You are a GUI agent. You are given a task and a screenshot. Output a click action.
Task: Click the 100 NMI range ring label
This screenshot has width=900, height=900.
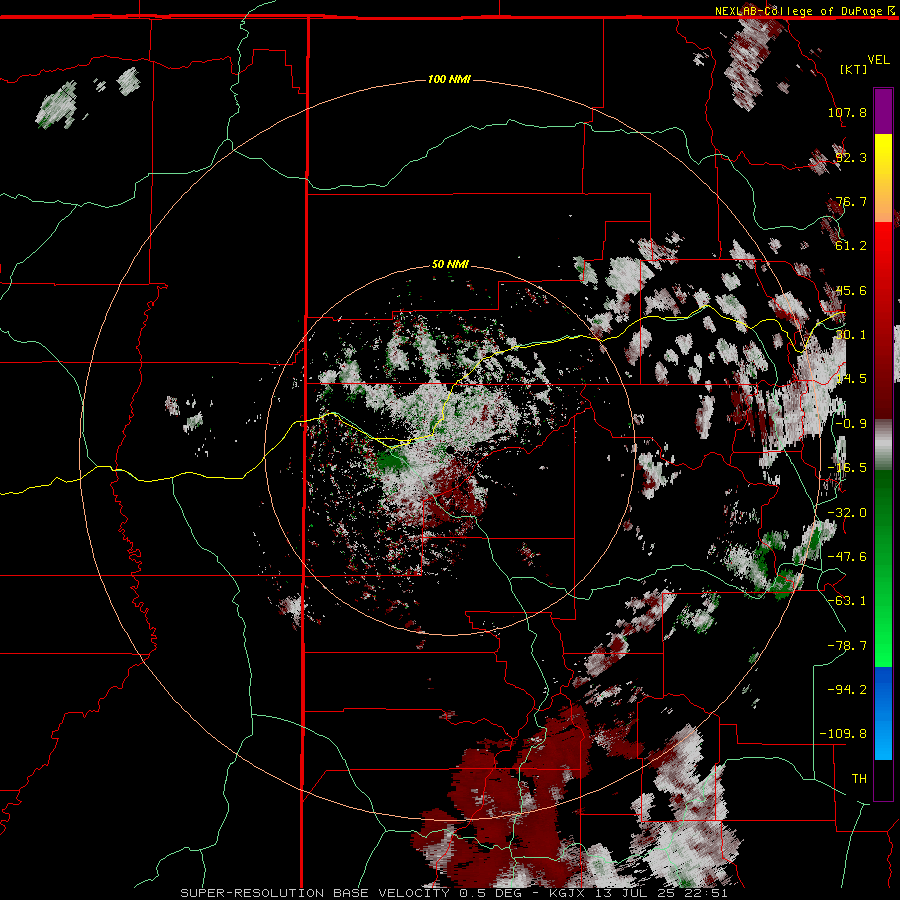click(449, 79)
